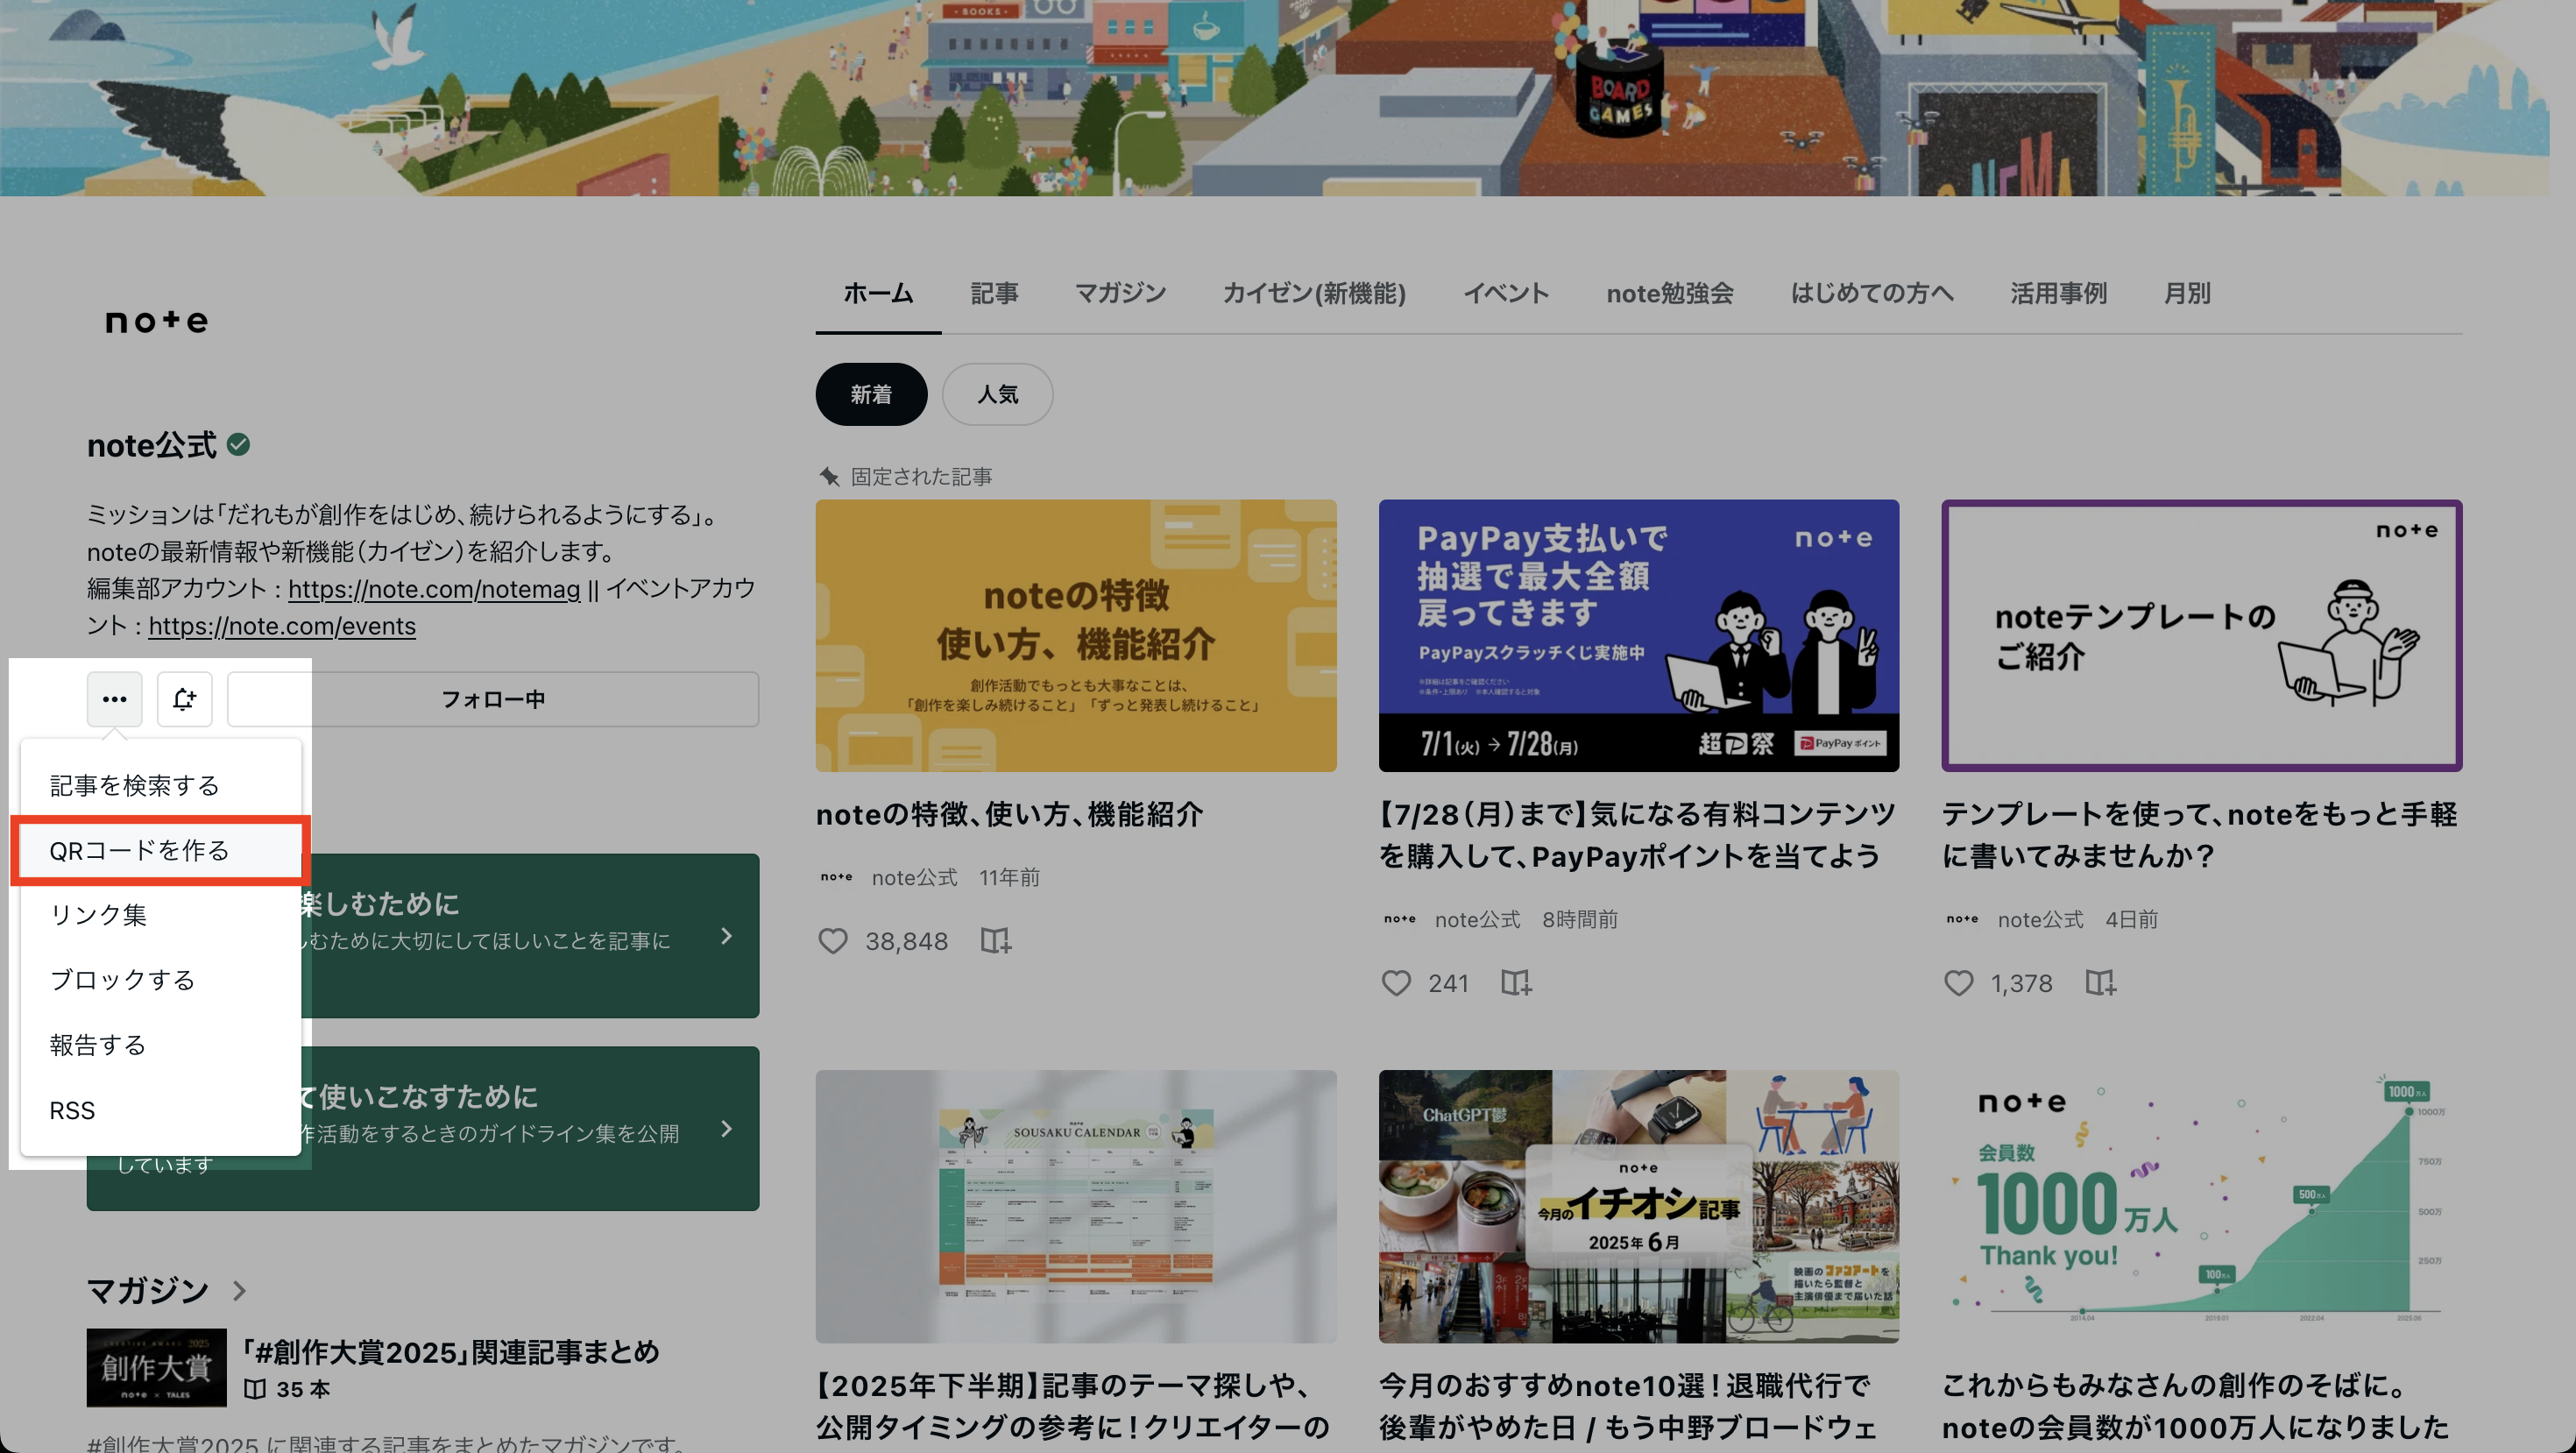Choose 報告する from the menu

160,1045
